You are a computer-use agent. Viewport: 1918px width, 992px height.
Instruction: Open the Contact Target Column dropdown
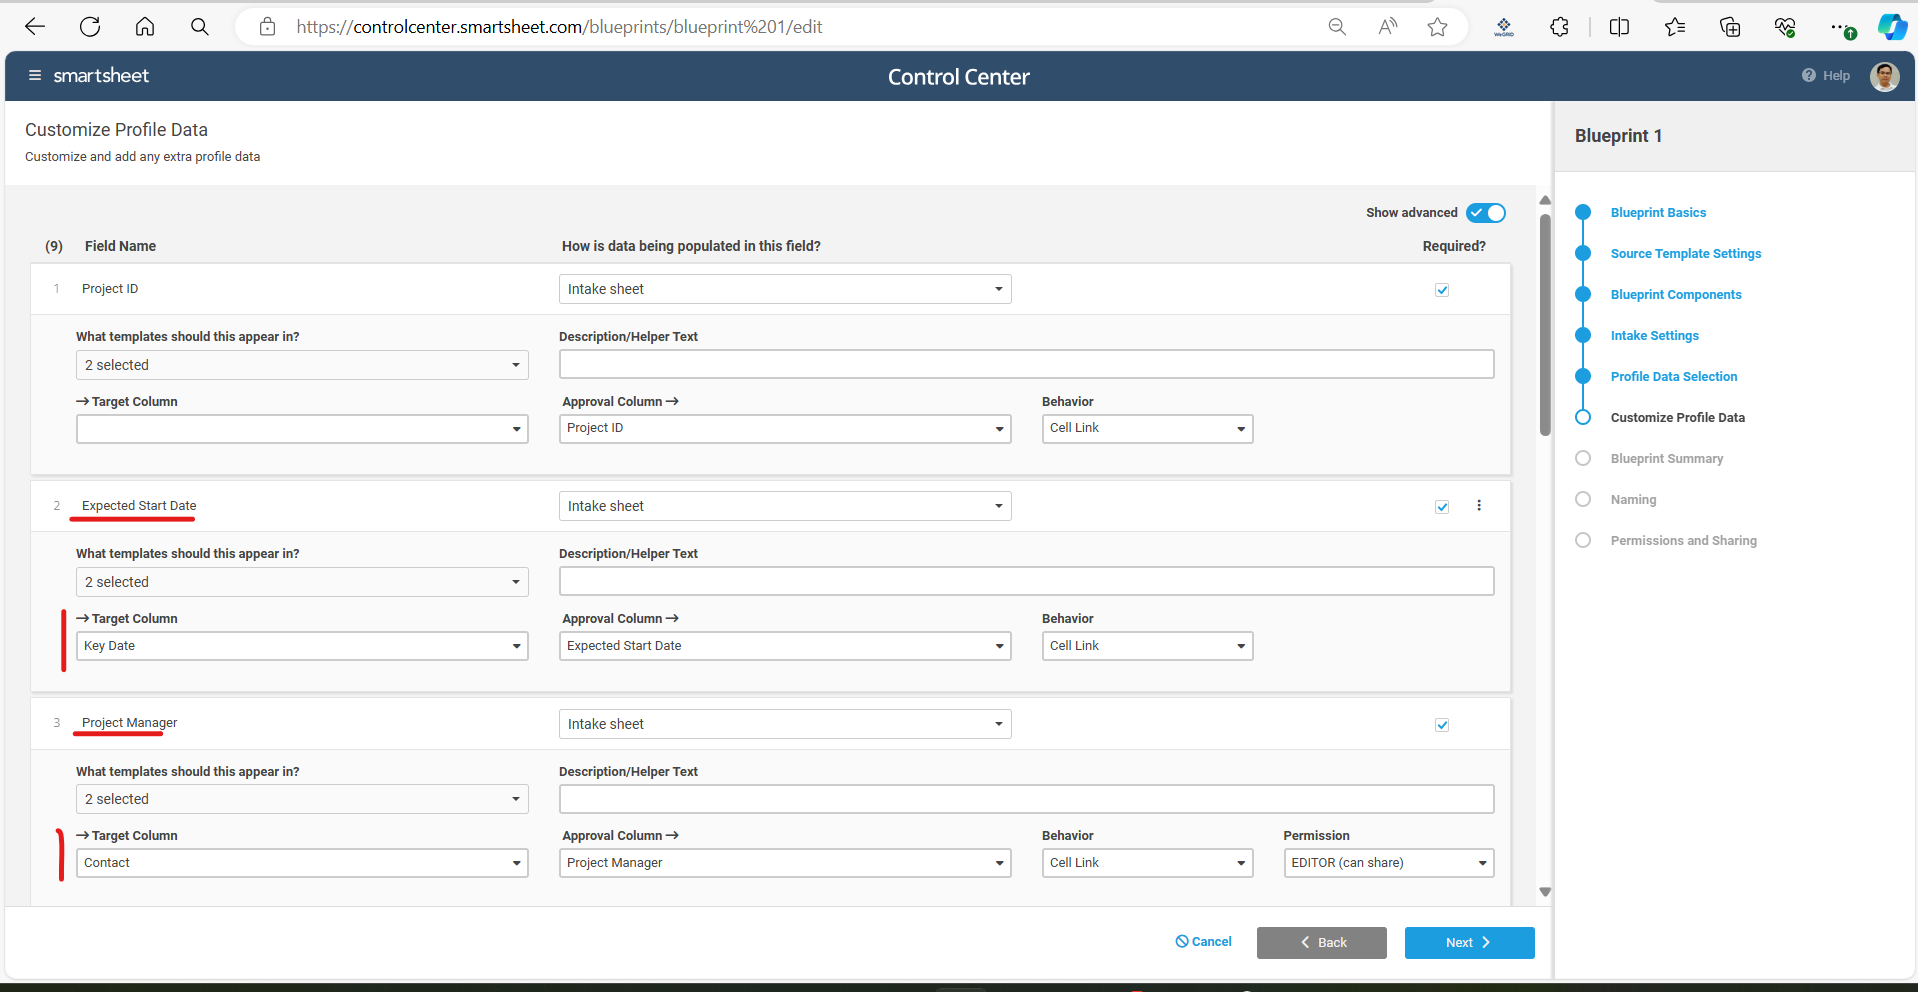[x=302, y=863]
